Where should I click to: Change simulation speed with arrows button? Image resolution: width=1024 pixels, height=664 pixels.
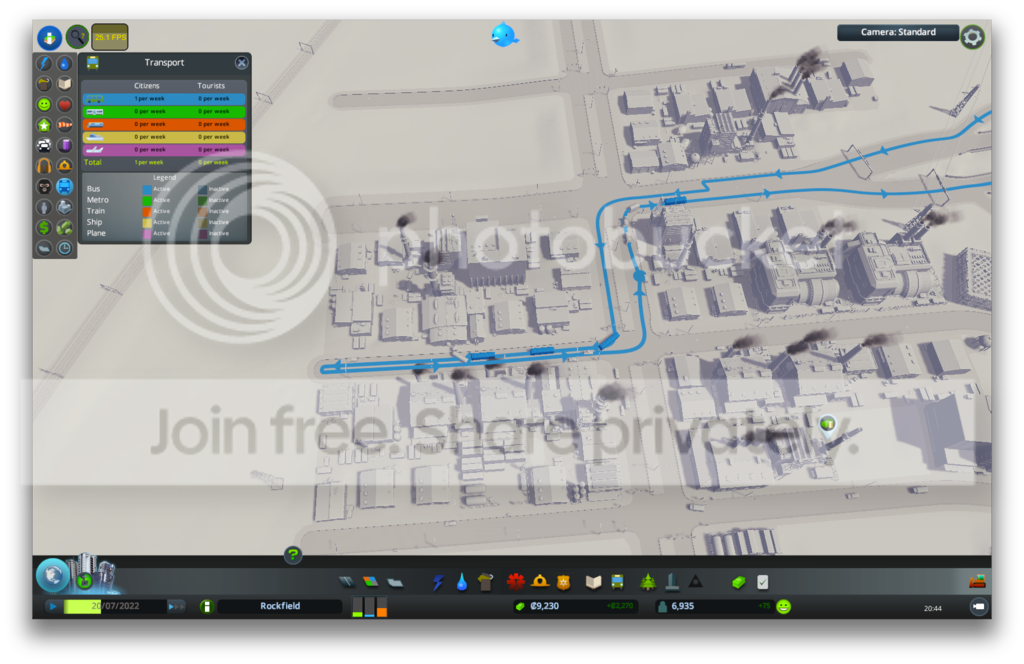[176, 607]
